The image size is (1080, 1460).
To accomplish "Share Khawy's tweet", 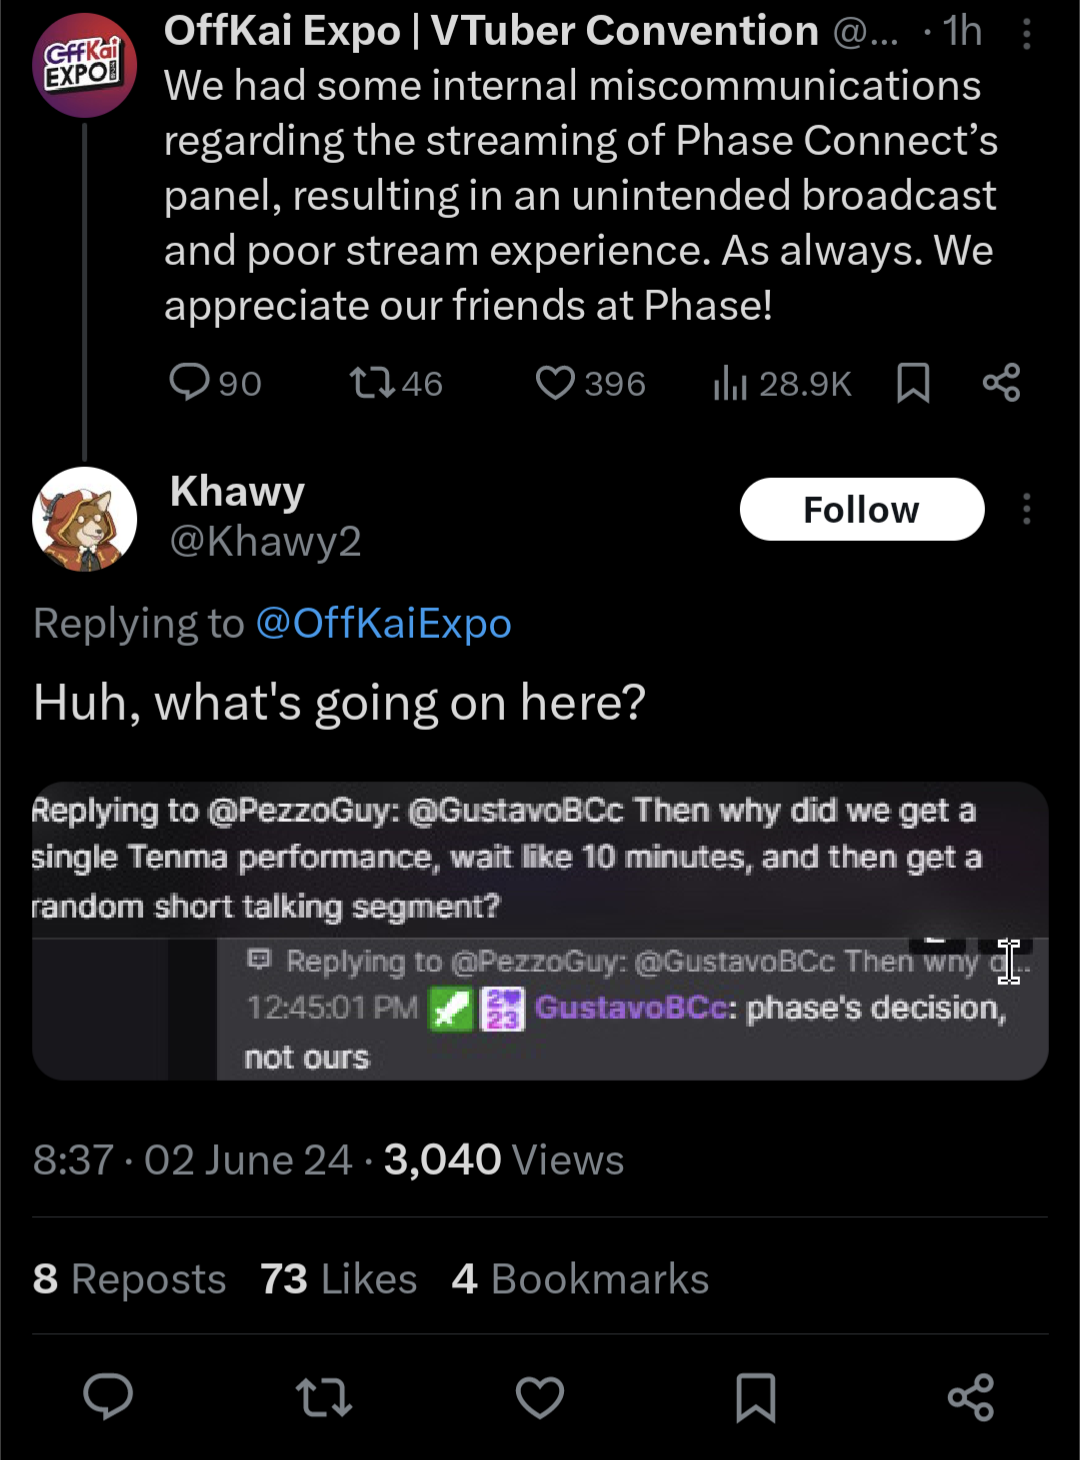I will (971, 1397).
